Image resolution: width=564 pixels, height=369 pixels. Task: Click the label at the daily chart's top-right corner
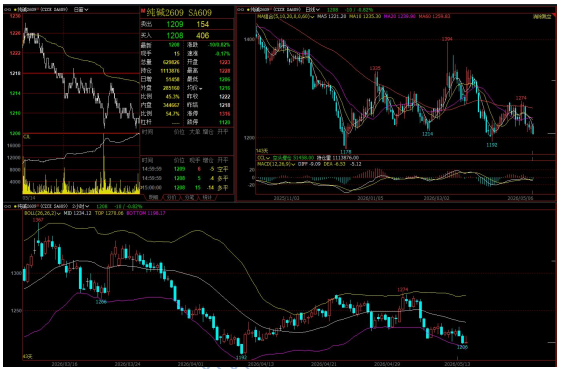[x=542, y=17]
